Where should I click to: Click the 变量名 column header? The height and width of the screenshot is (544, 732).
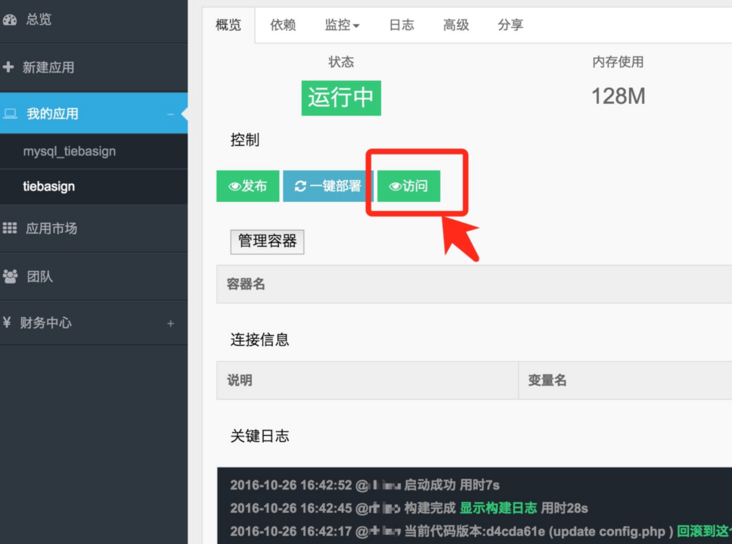click(x=547, y=380)
